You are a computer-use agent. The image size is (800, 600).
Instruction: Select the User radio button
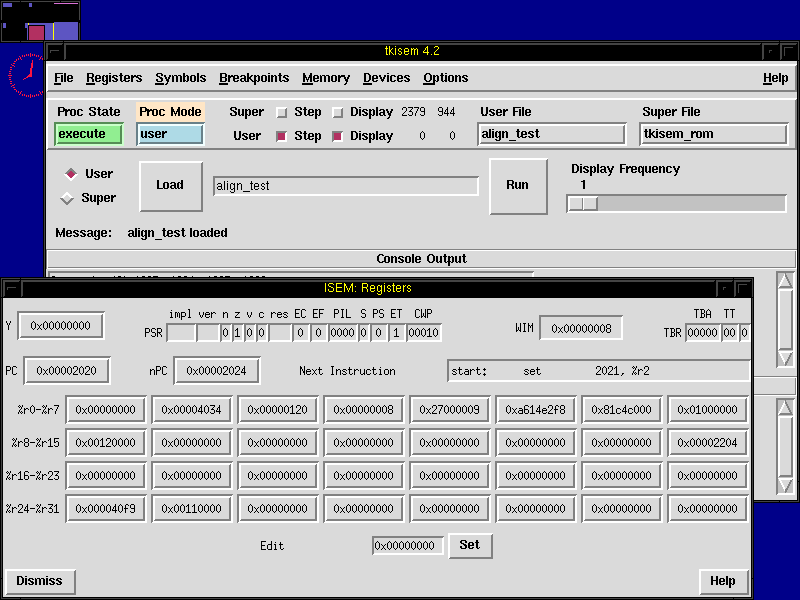click(71, 174)
